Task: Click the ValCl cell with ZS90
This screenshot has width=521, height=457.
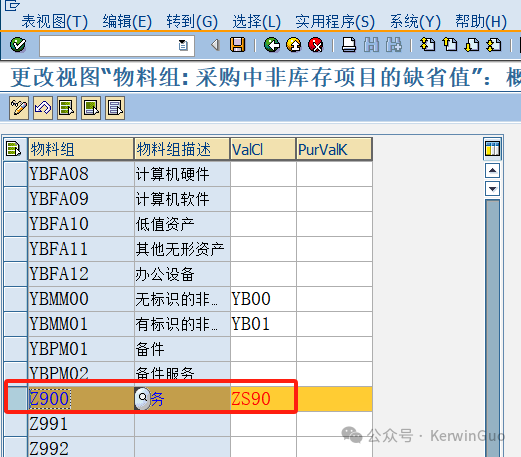Action: click(263, 399)
